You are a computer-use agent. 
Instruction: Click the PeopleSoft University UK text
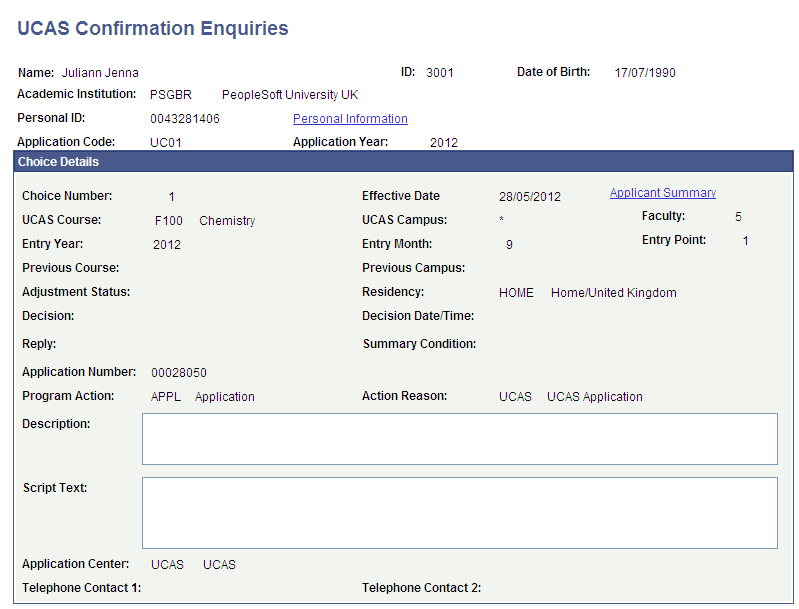coord(290,95)
